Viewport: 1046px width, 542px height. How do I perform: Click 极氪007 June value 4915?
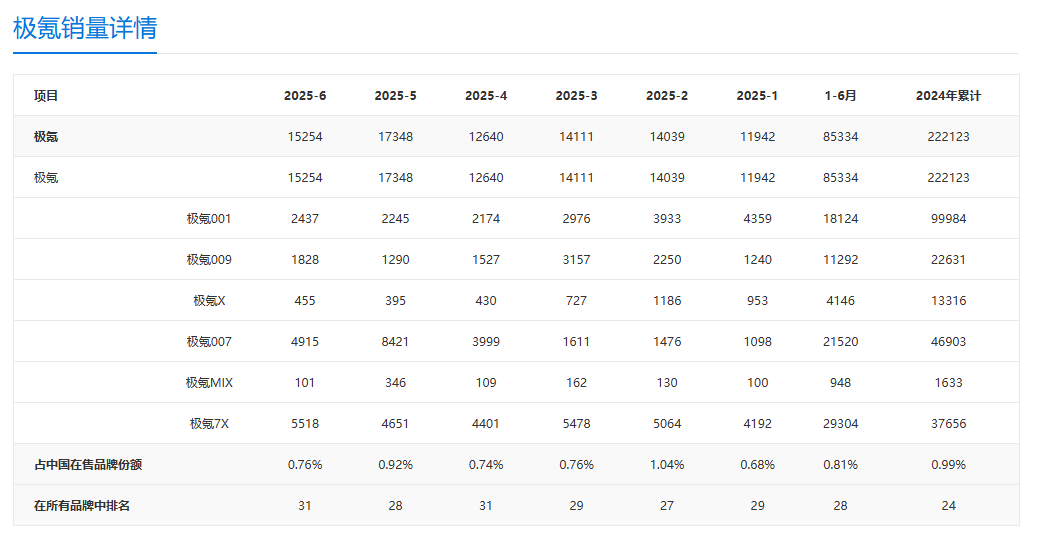305,342
